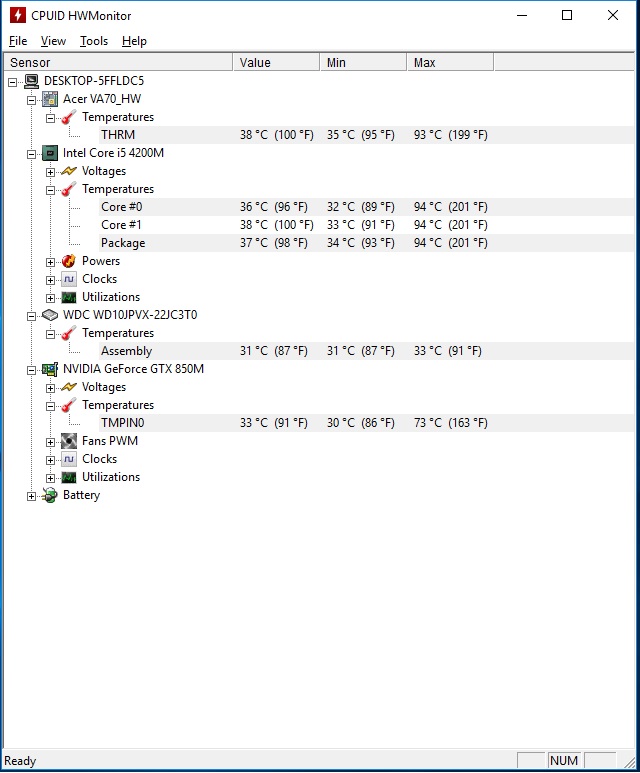
Task: Click the Intel CPU Utilizations graph icon
Action: 69,297
